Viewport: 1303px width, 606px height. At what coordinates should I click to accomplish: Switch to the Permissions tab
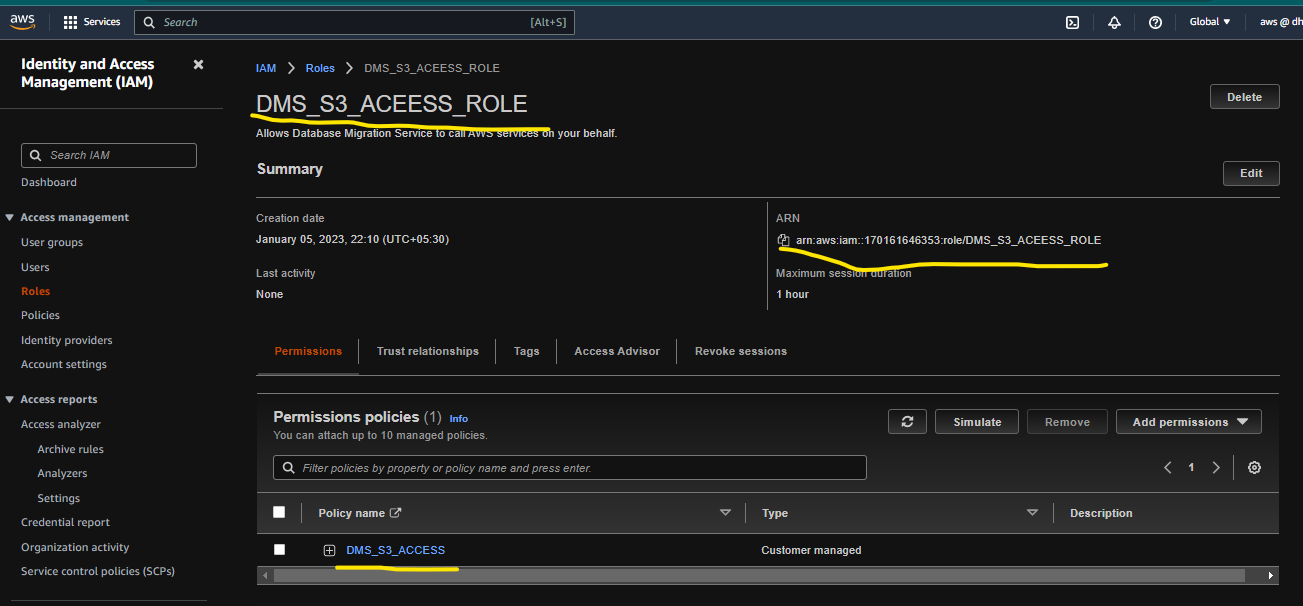pyautogui.click(x=308, y=351)
